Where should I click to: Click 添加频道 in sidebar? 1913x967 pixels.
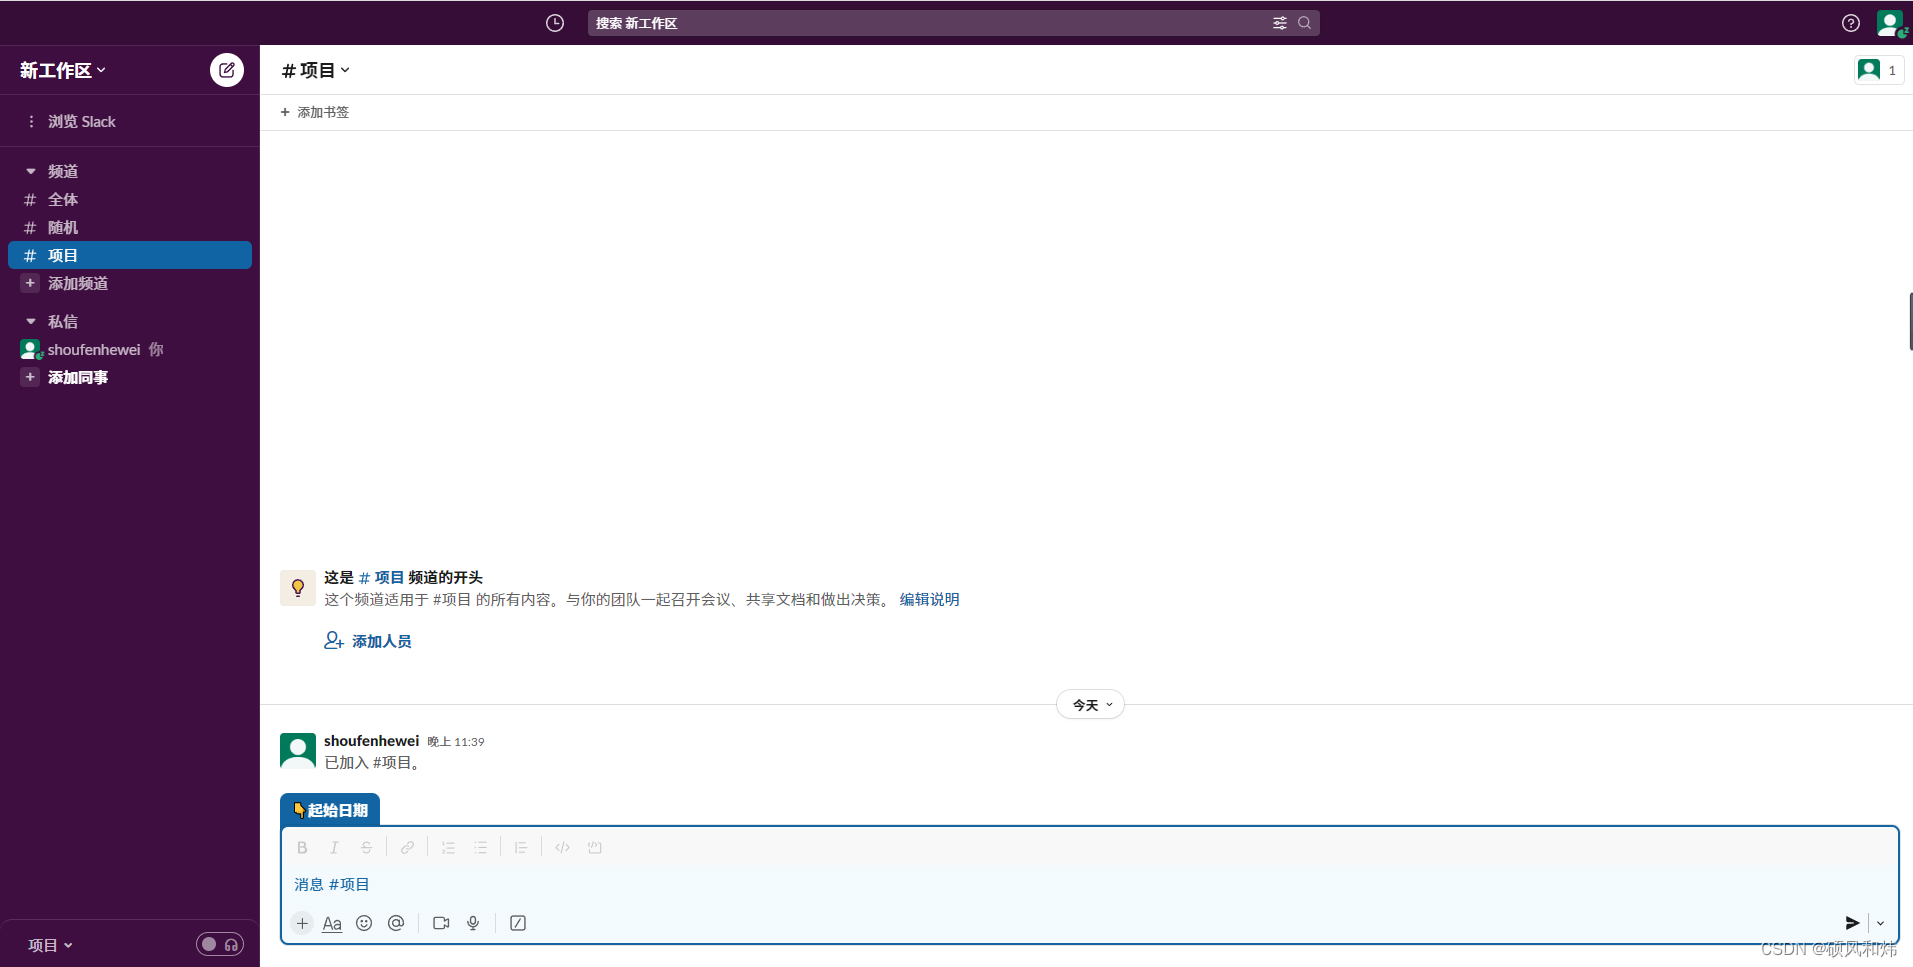click(78, 283)
